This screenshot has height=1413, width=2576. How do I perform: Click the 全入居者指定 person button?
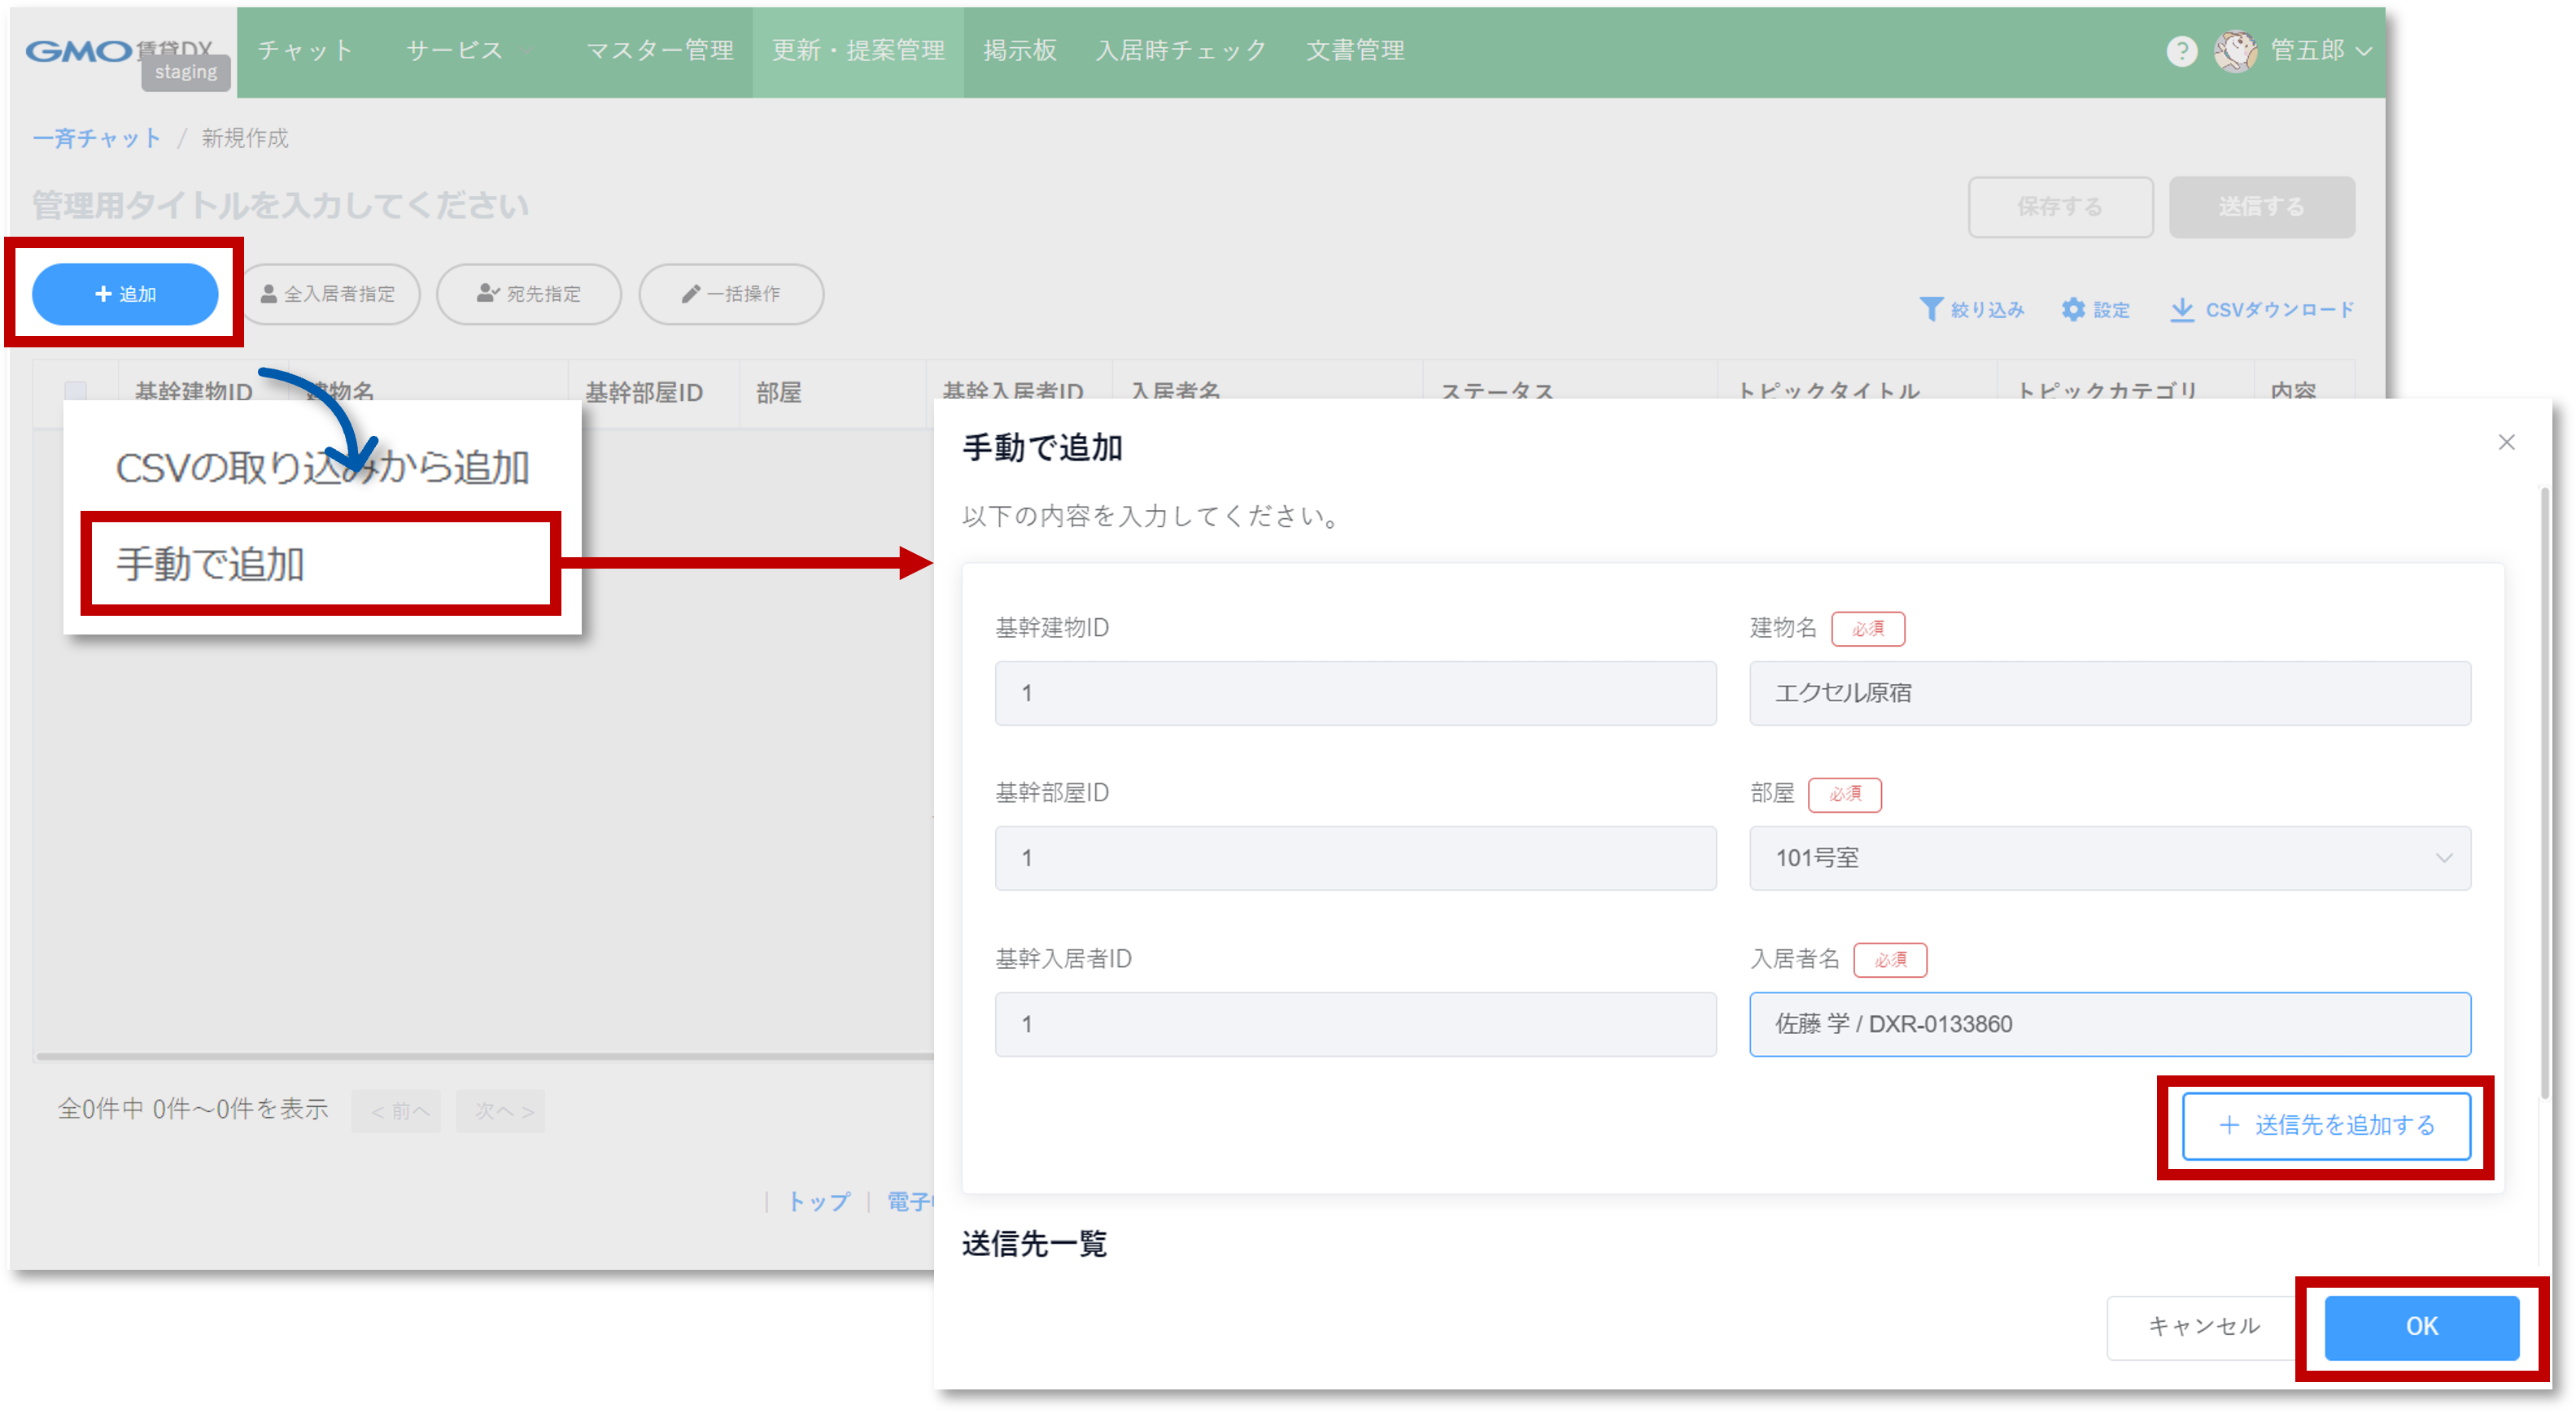(x=329, y=294)
